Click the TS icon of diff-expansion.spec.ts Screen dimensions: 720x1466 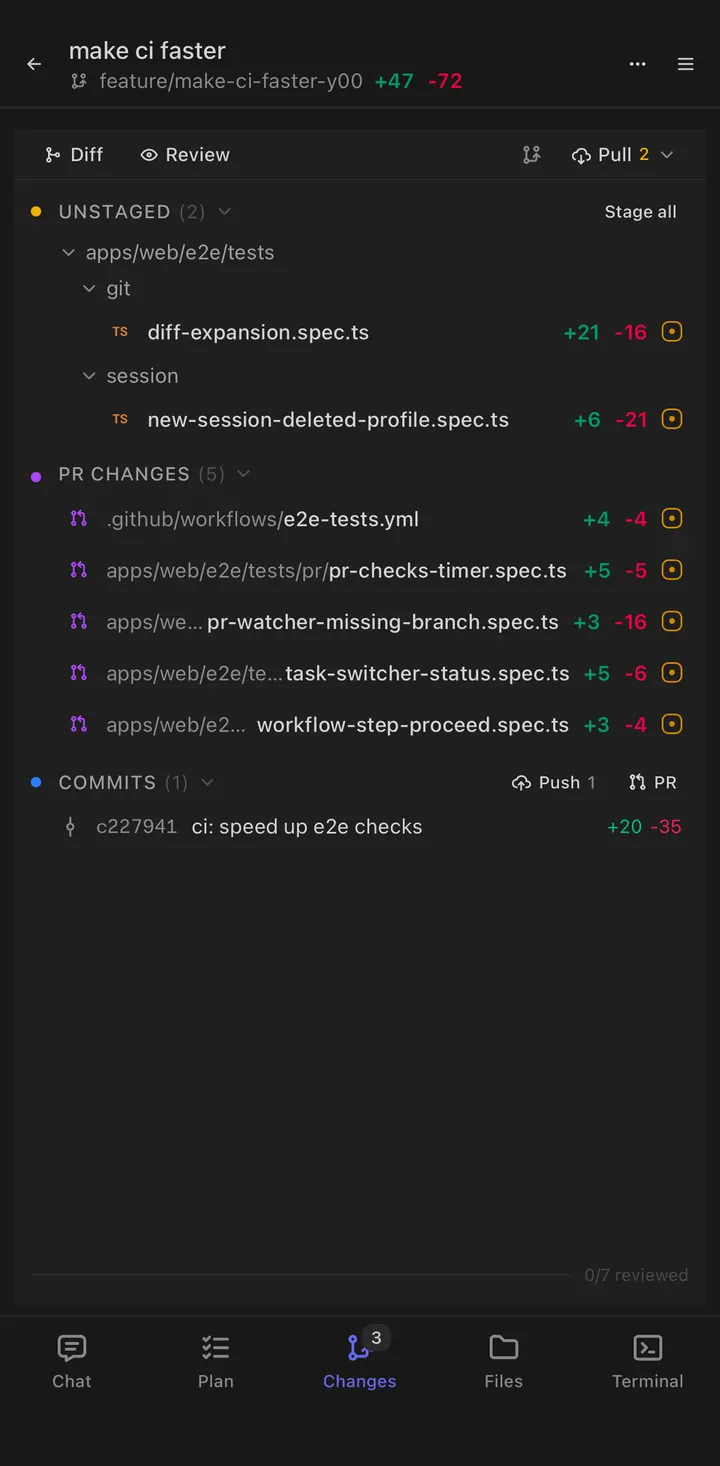pos(120,332)
